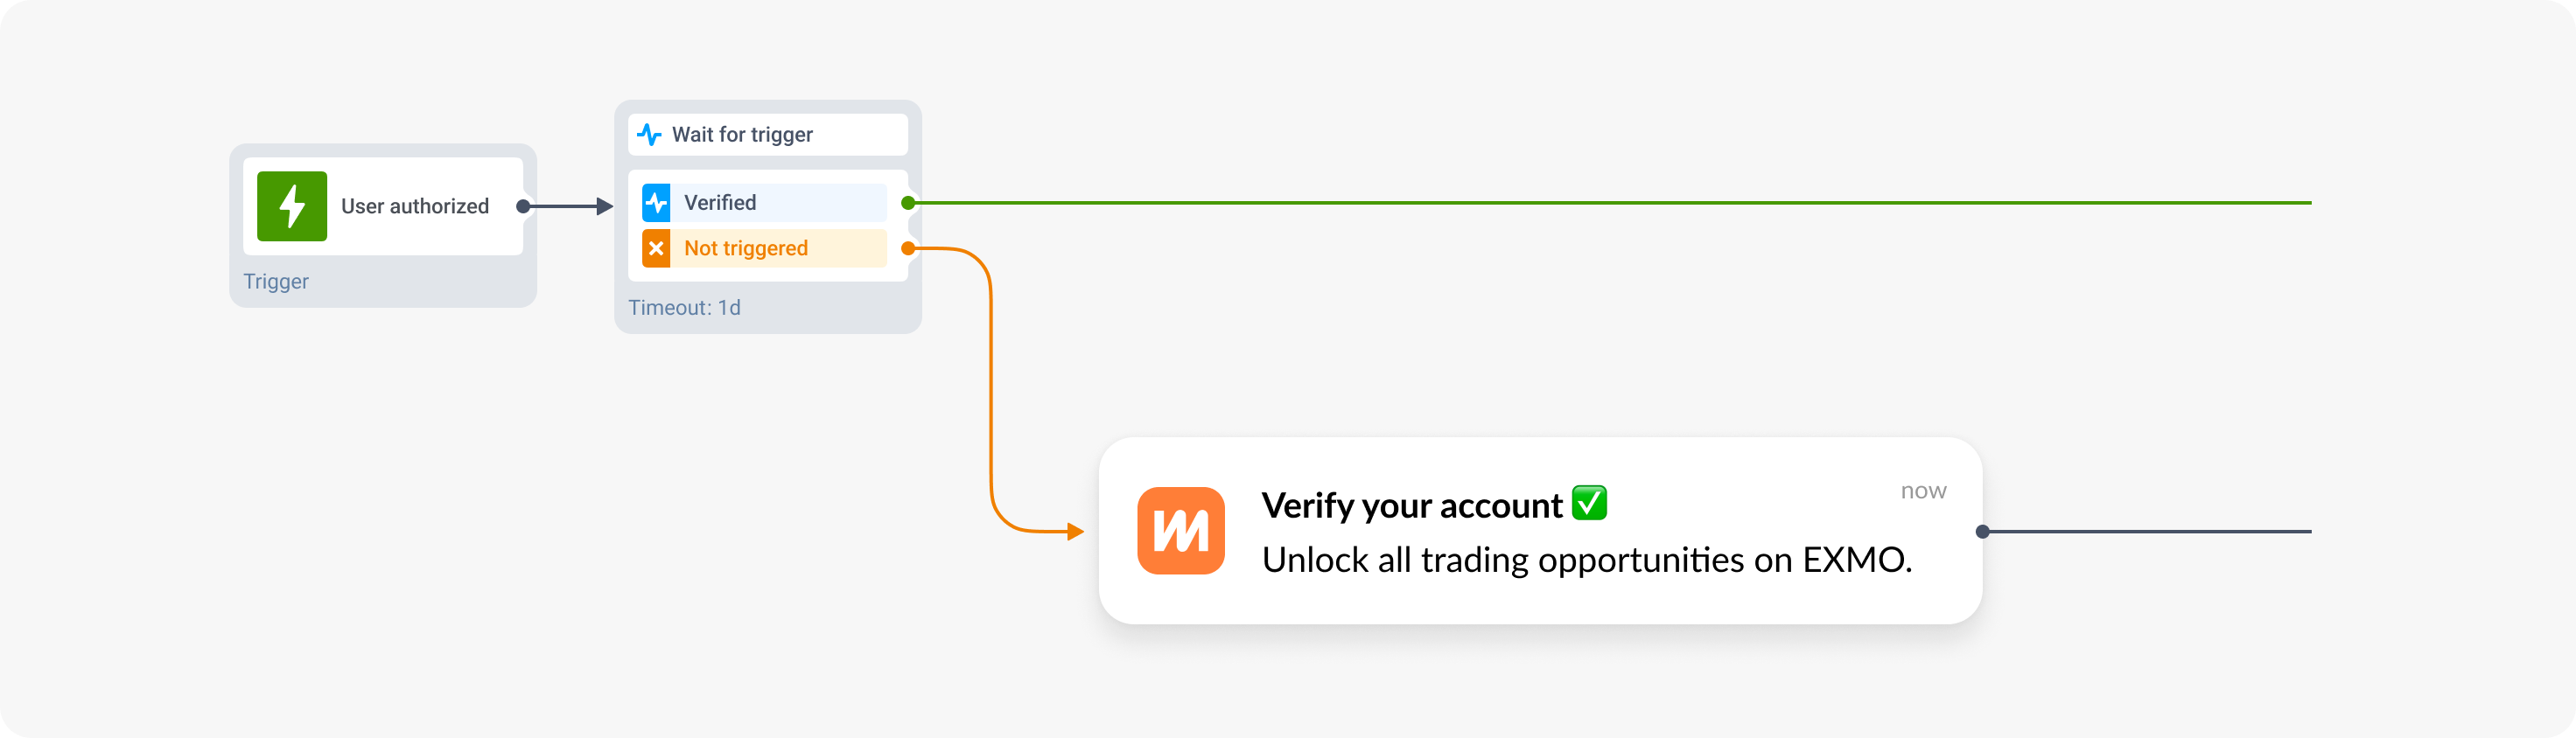Click the Verify your account notification title
Image resolution: width=2576 pixels, height=738 pixels.
(x=1411, y=506)
